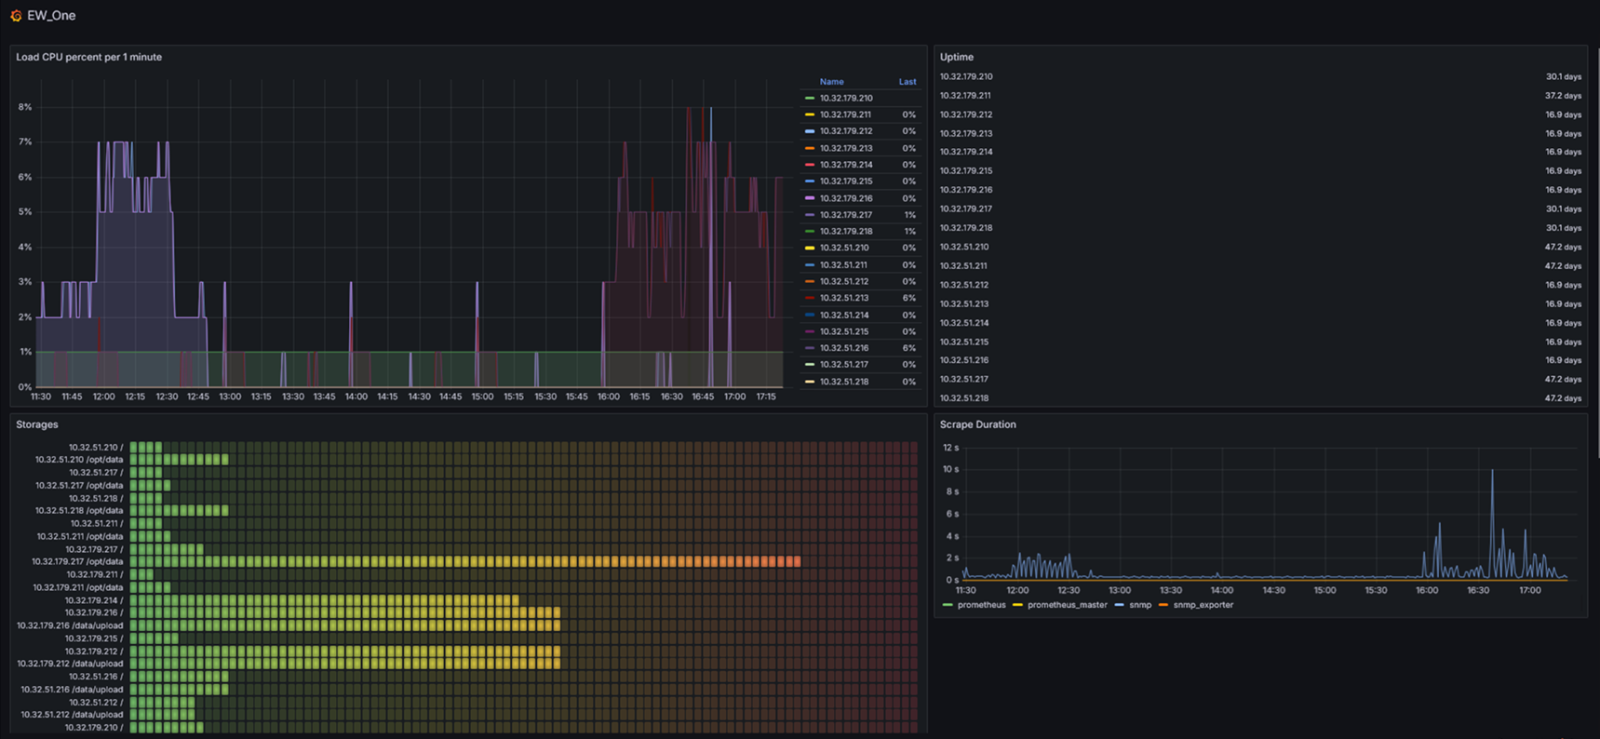Open the Storages panel title menu
Screen dimensions: 1600x739
coord(37,425)
